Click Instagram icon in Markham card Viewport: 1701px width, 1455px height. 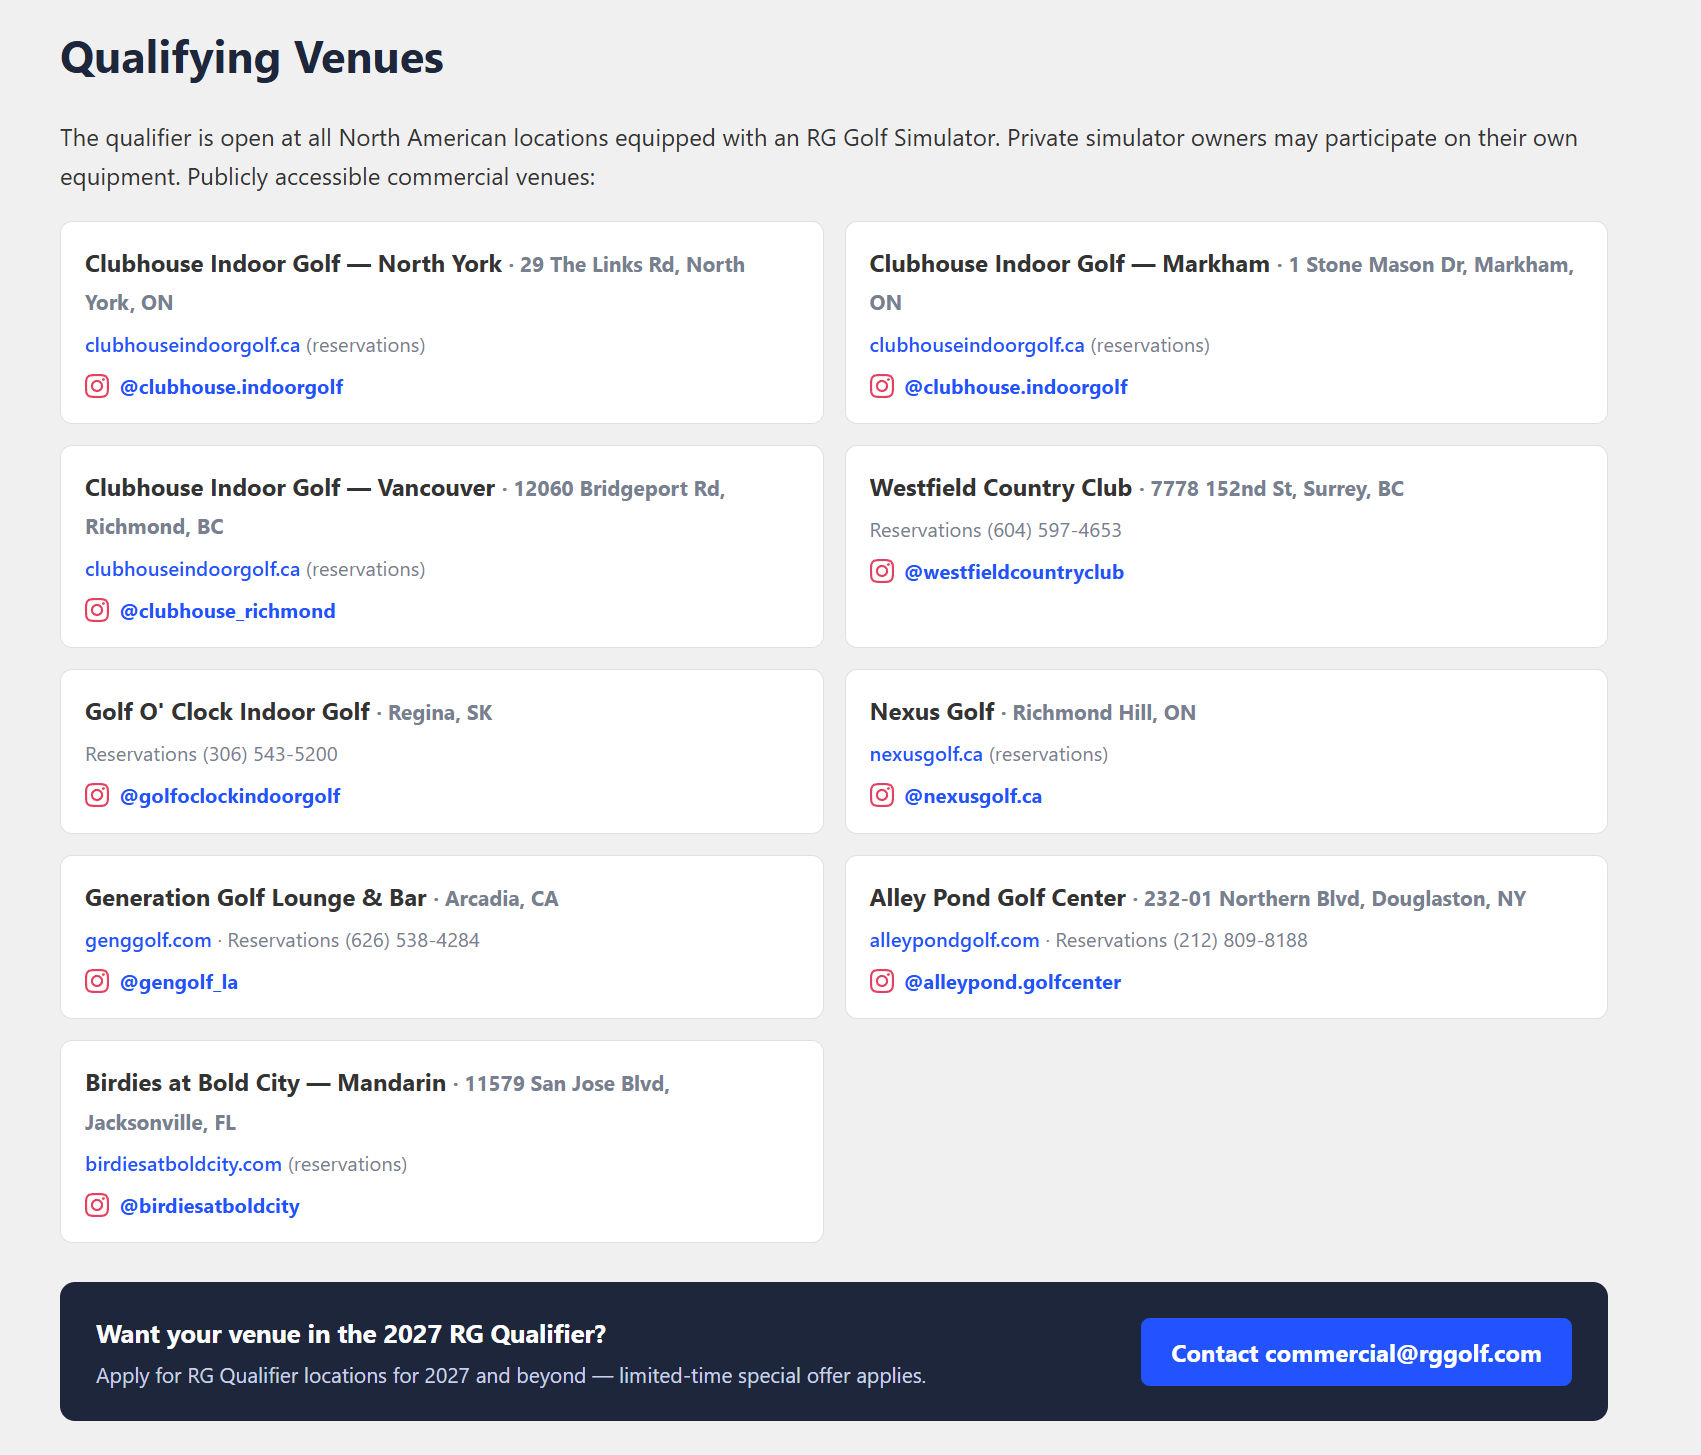[x=882, y=386]
